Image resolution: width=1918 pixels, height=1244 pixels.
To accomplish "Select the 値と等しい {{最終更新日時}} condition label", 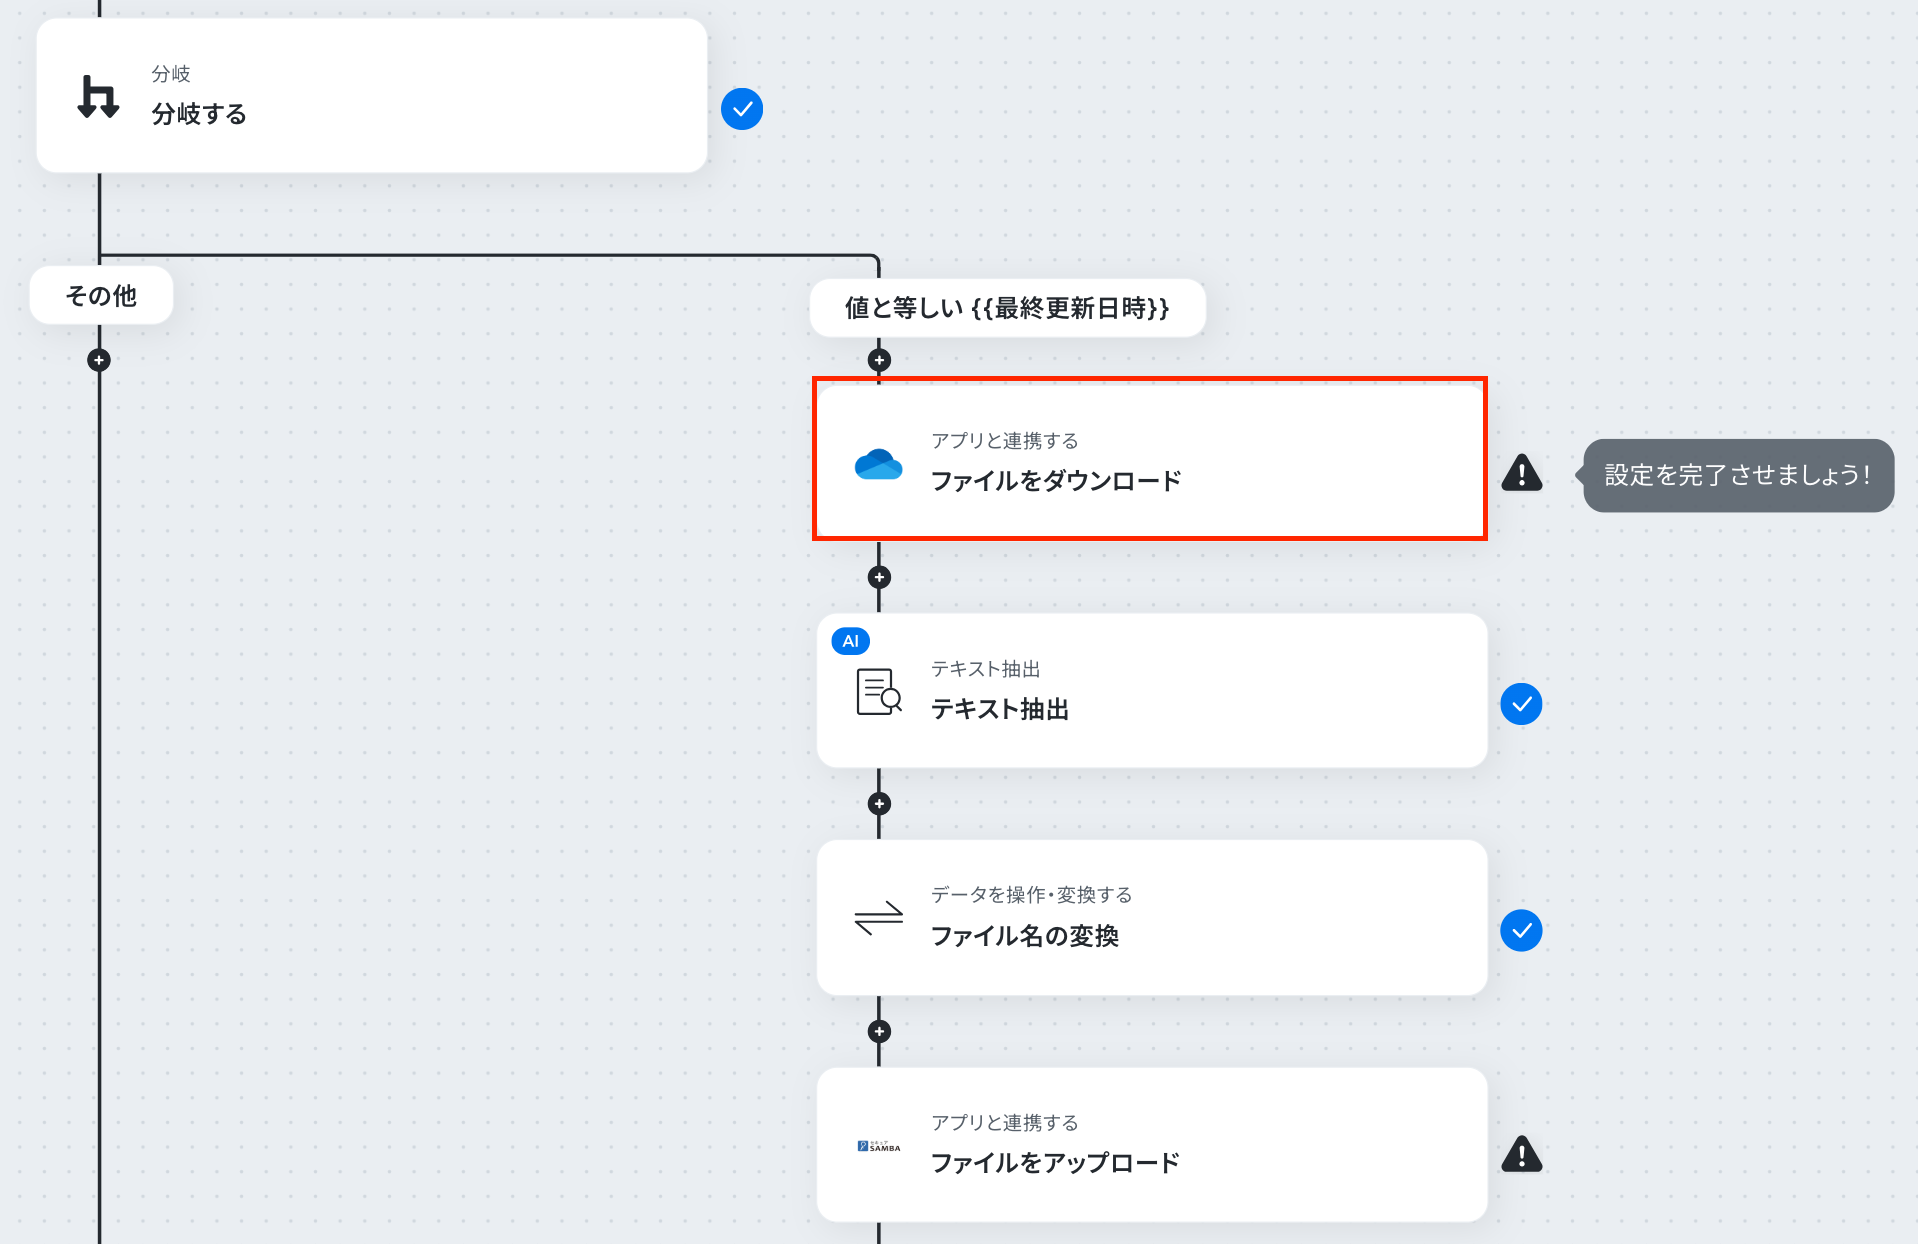I will pyautogui.click(x=1007, y=308).
